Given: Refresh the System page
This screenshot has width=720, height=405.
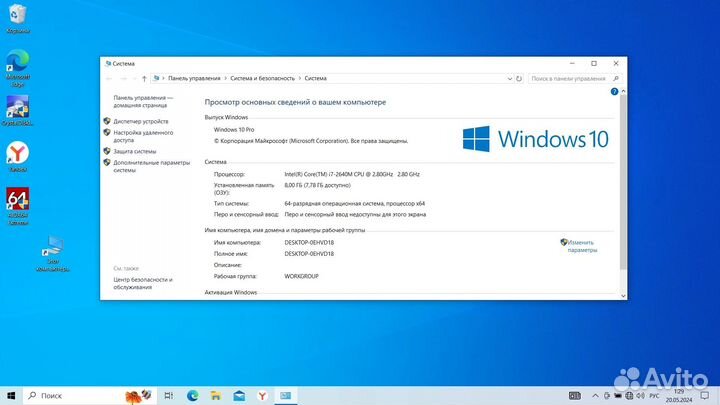Looking at the screenshot, I should [x=519, y=79].
